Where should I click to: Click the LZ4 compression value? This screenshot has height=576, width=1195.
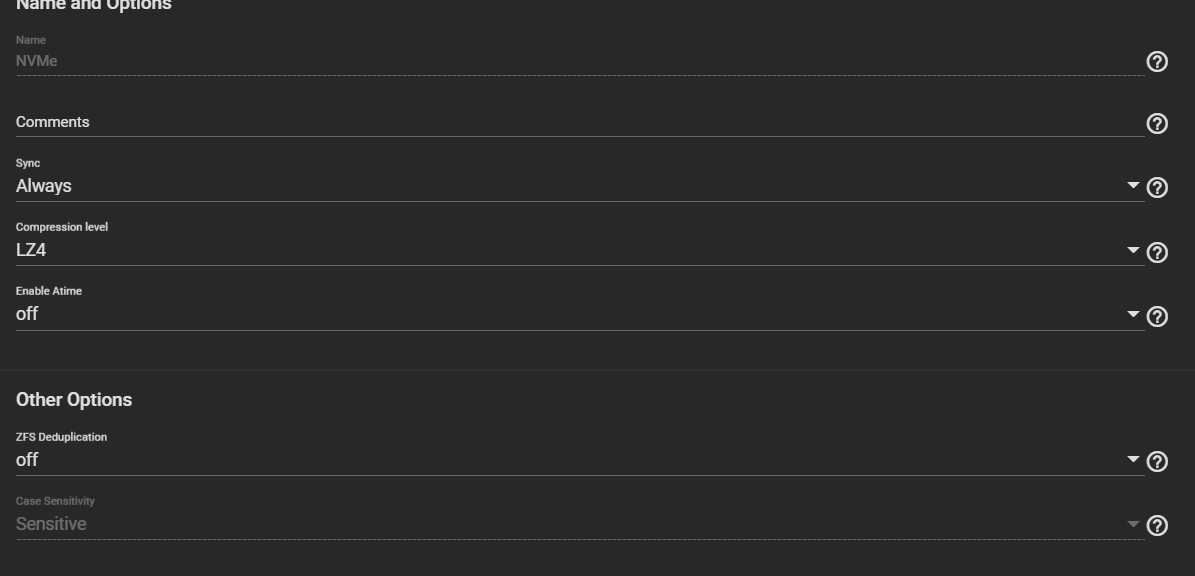31,250
